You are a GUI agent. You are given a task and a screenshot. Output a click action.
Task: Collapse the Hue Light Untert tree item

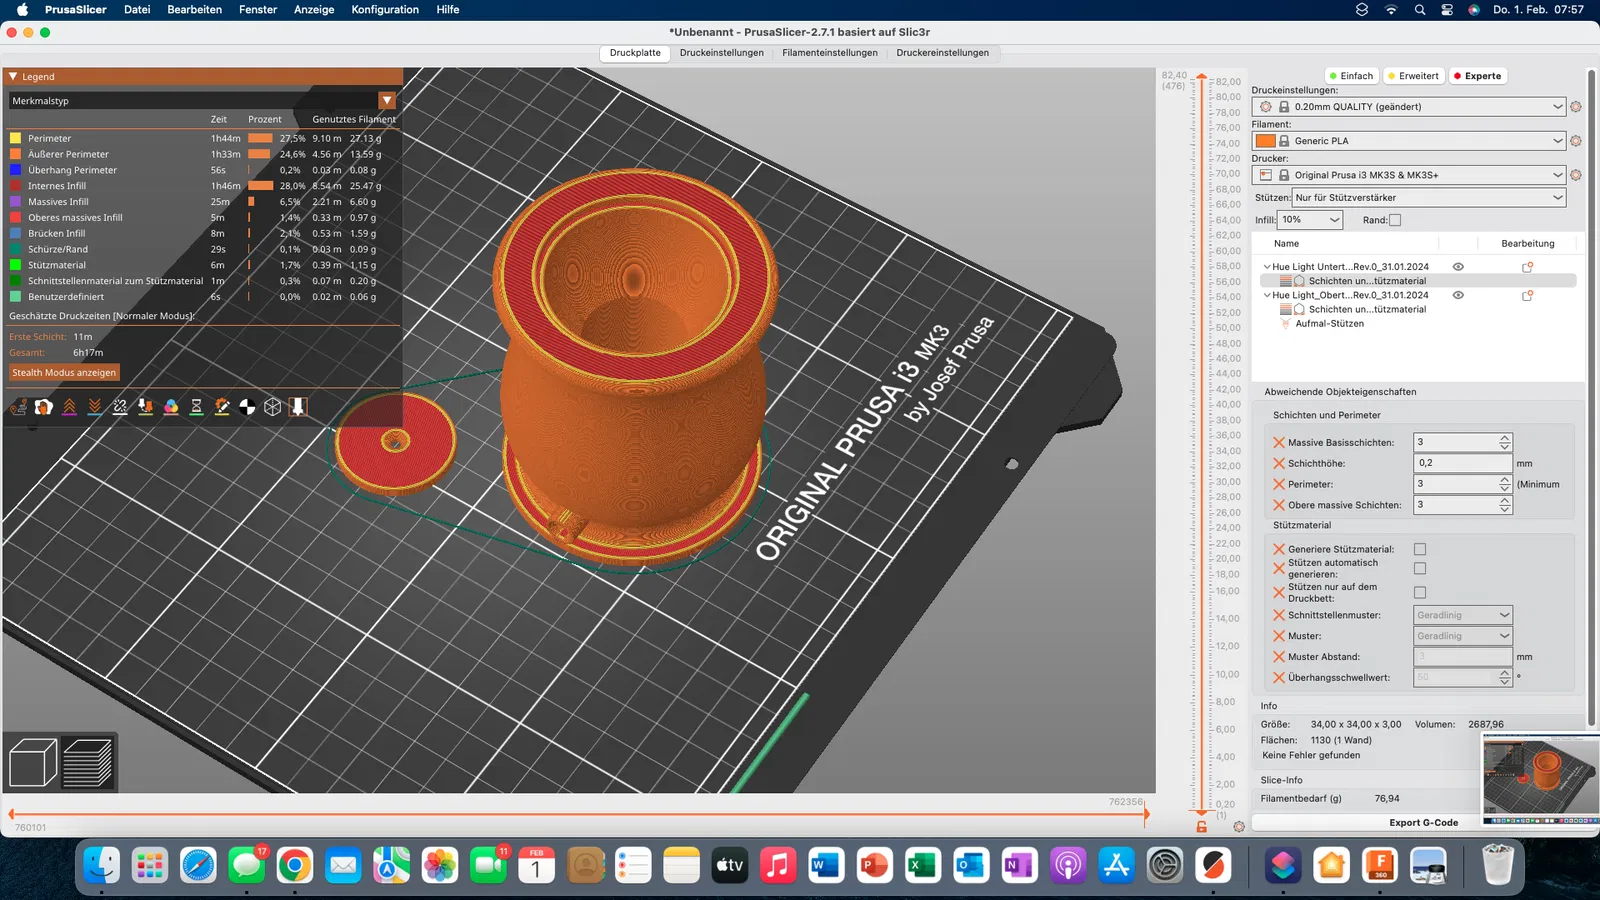pyautogui.click(x=1267, y=267)
